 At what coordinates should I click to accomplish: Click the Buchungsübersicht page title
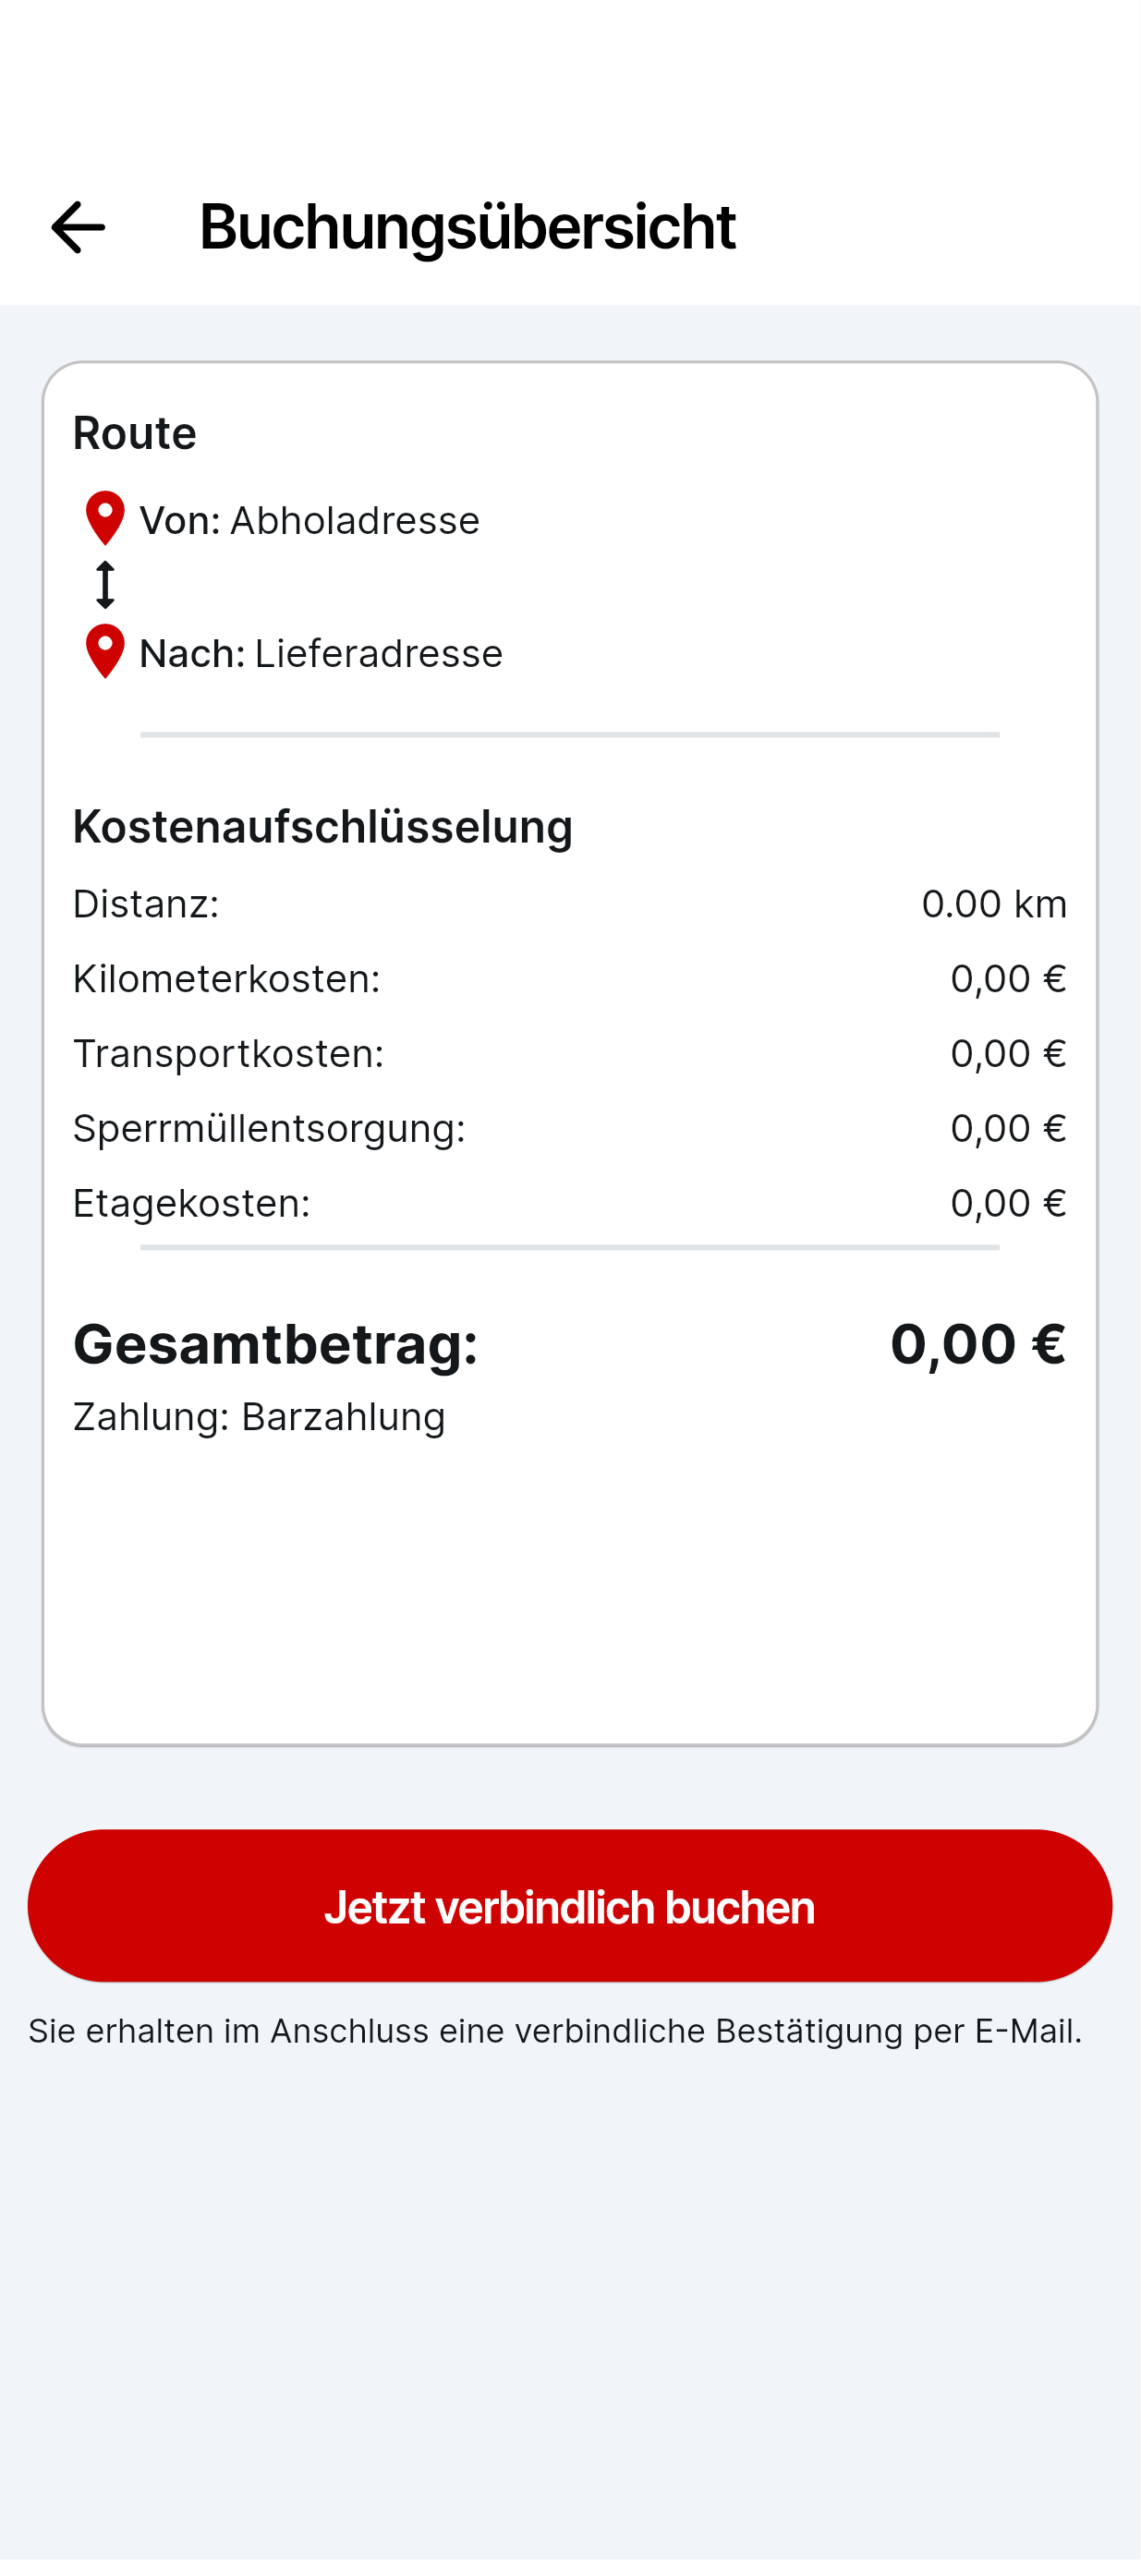[x=467, y=227]
